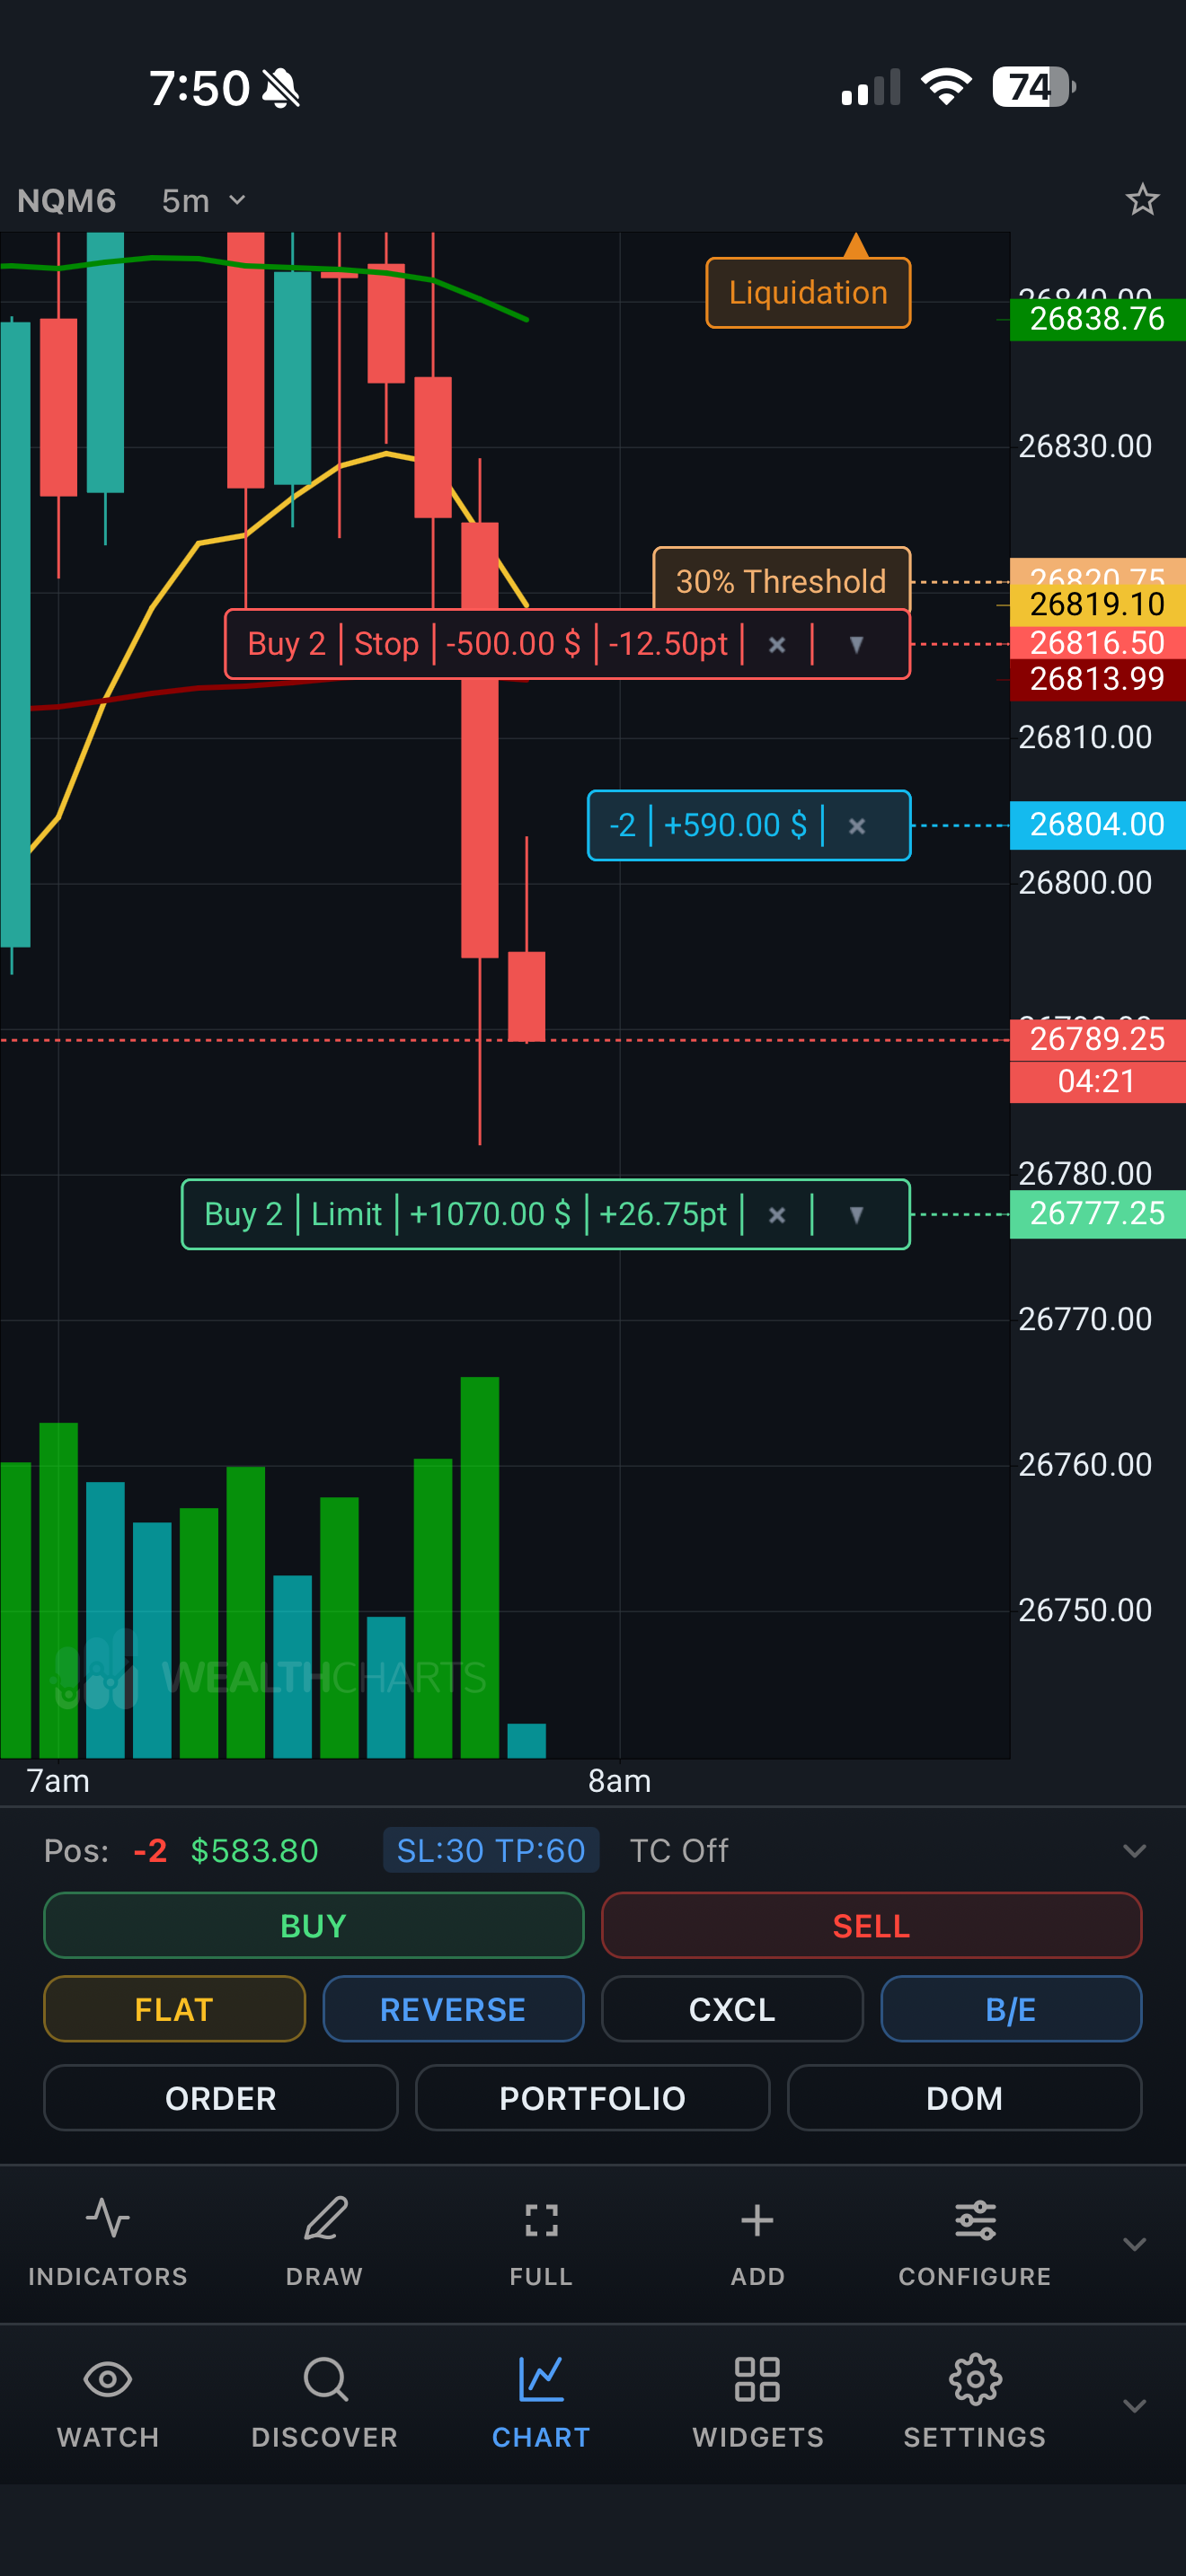Tap the 26804.00 blue price label
The width and height of the screenshot is (1186, 2576).
coord(1096,825)
